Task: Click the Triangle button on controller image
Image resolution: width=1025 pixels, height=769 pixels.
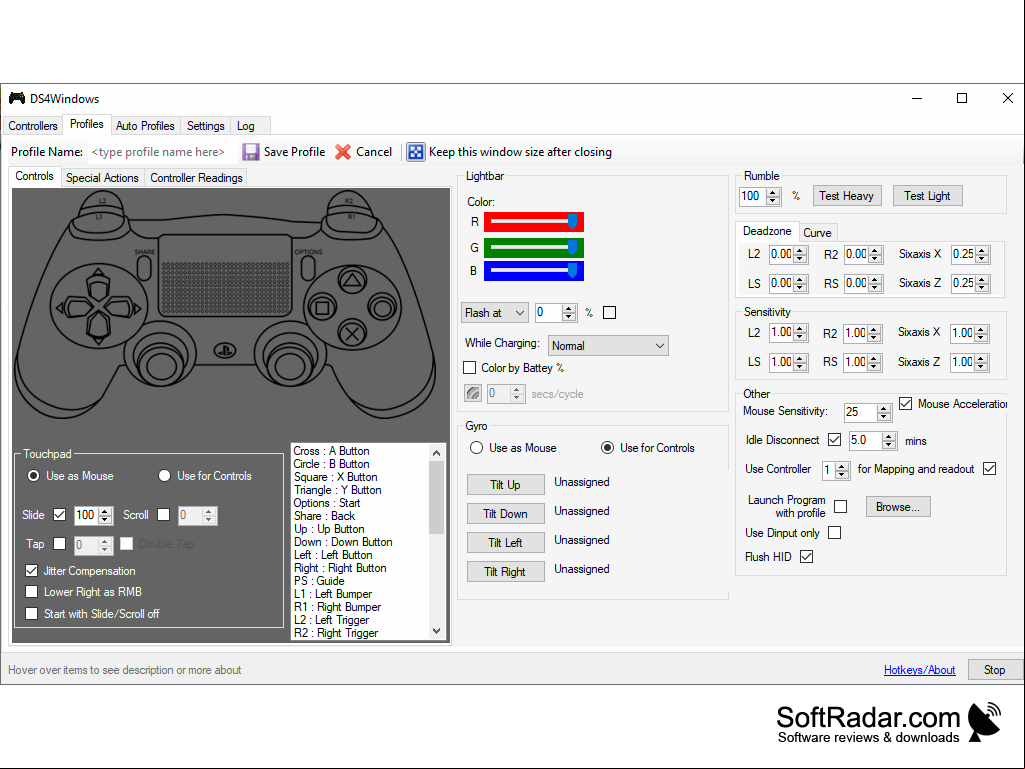Action: click(x=352, y=282)
